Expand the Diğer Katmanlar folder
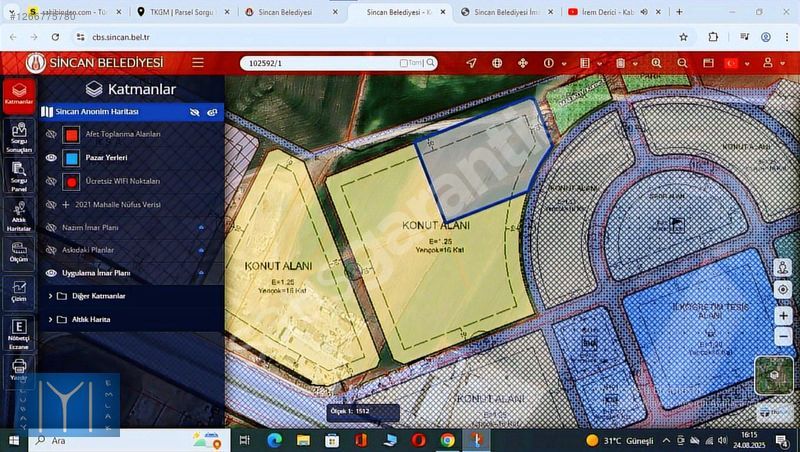Image resolution: width=800 pixels, height=452 pixels. point(50,296)
